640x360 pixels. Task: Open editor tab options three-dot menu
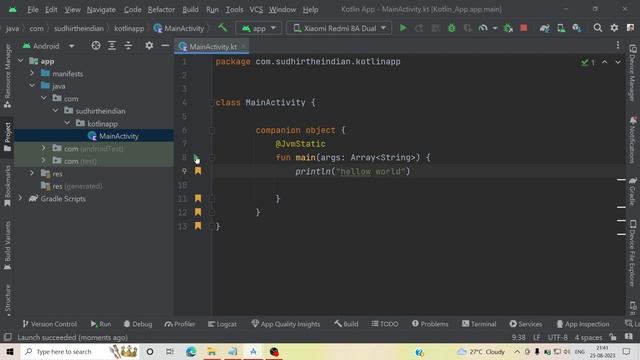[x=618, y=45]
